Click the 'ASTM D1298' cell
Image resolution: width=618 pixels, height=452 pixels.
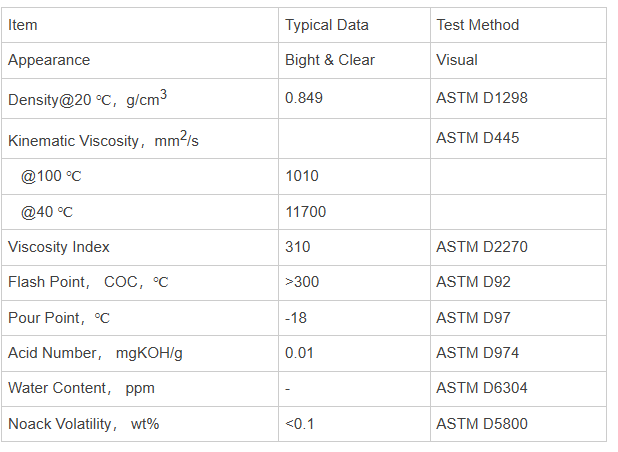[x=518, y=99]
